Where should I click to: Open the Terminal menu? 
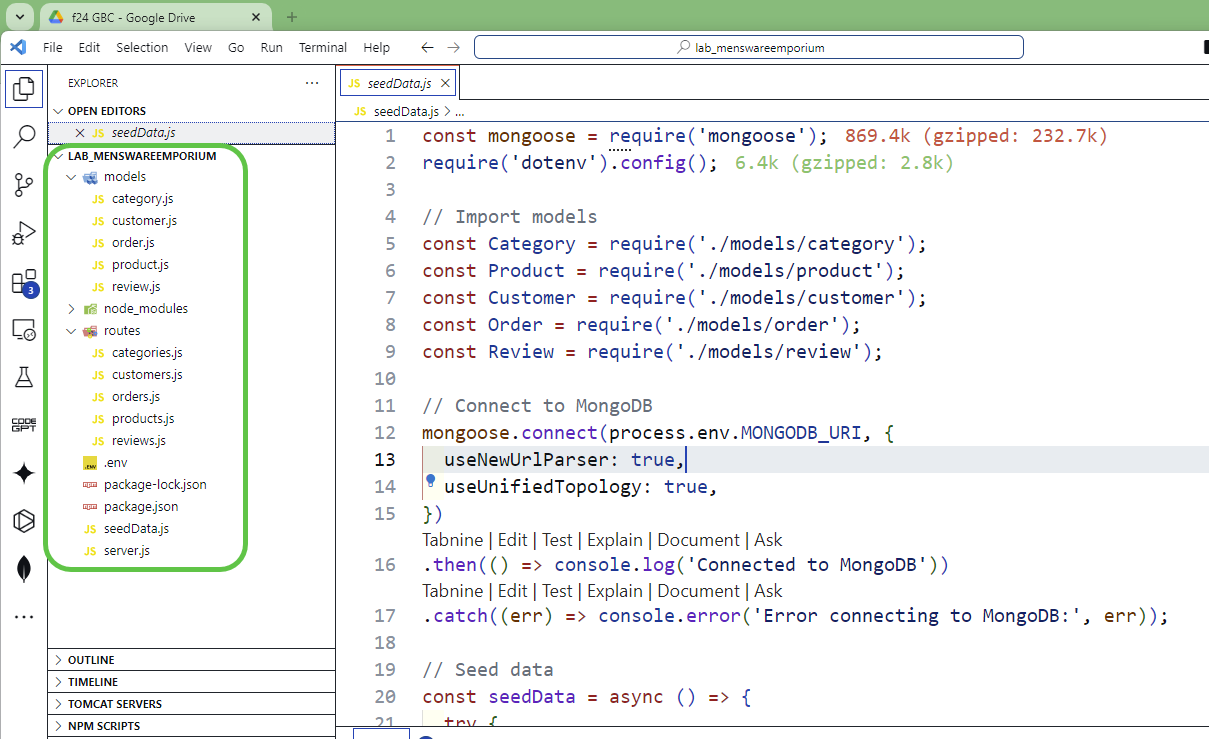pos(322,47)
